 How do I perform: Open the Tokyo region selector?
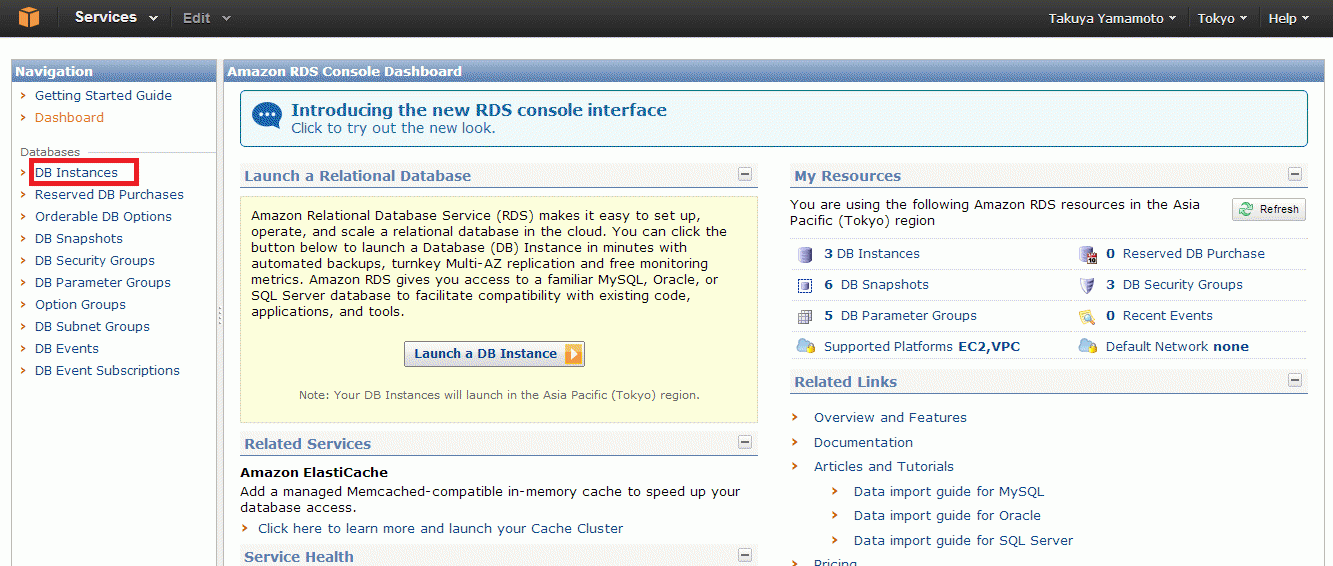point(1222,18)
